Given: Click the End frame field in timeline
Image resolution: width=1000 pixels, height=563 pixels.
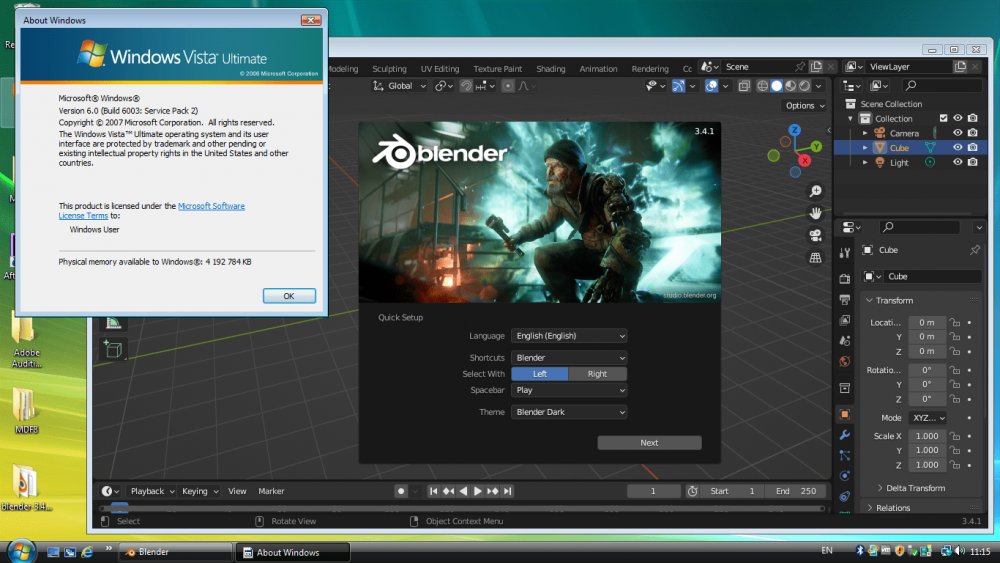Looking at the screenshot, I should (796, 491).
